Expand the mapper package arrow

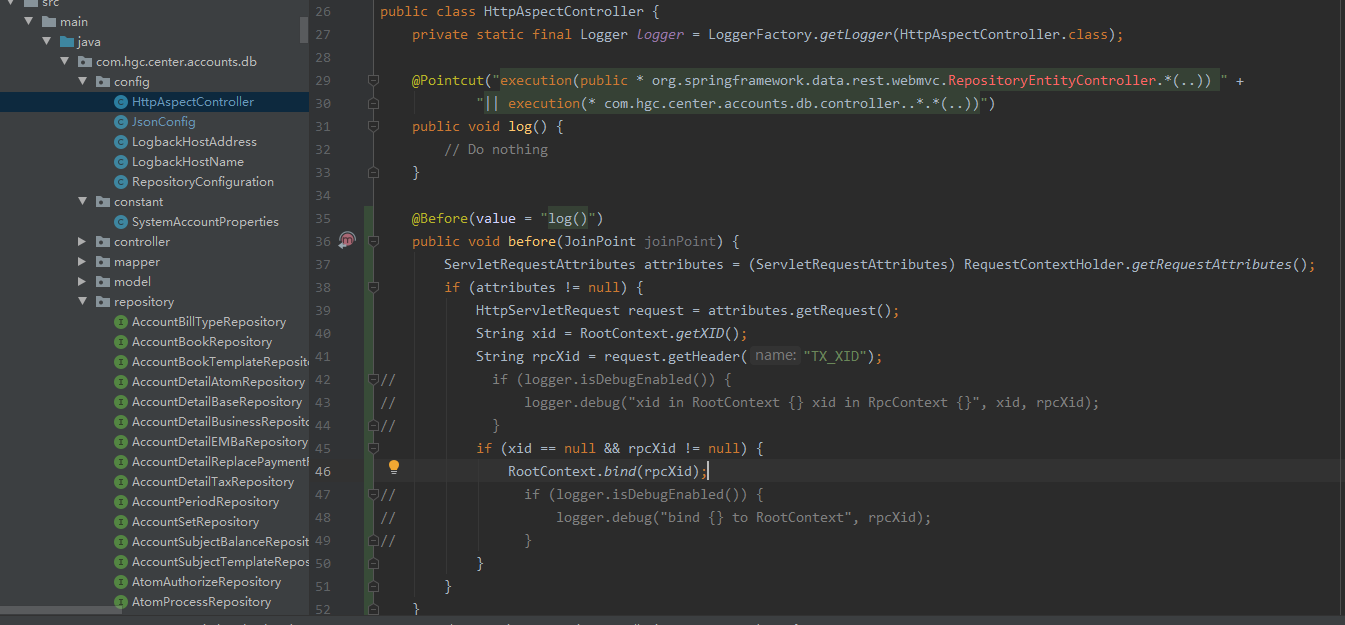point(83,262)
